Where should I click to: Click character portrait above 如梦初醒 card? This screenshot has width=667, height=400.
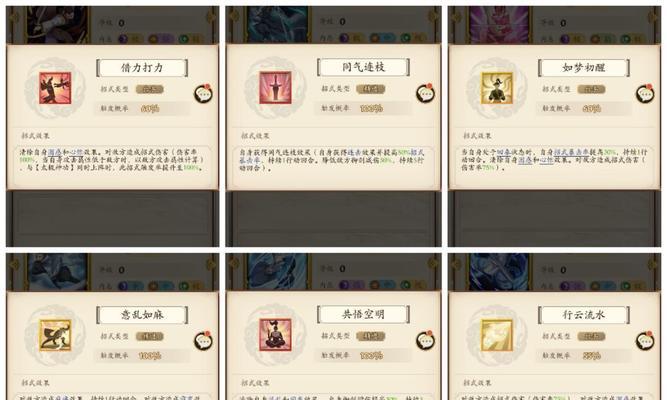point(499,25)
